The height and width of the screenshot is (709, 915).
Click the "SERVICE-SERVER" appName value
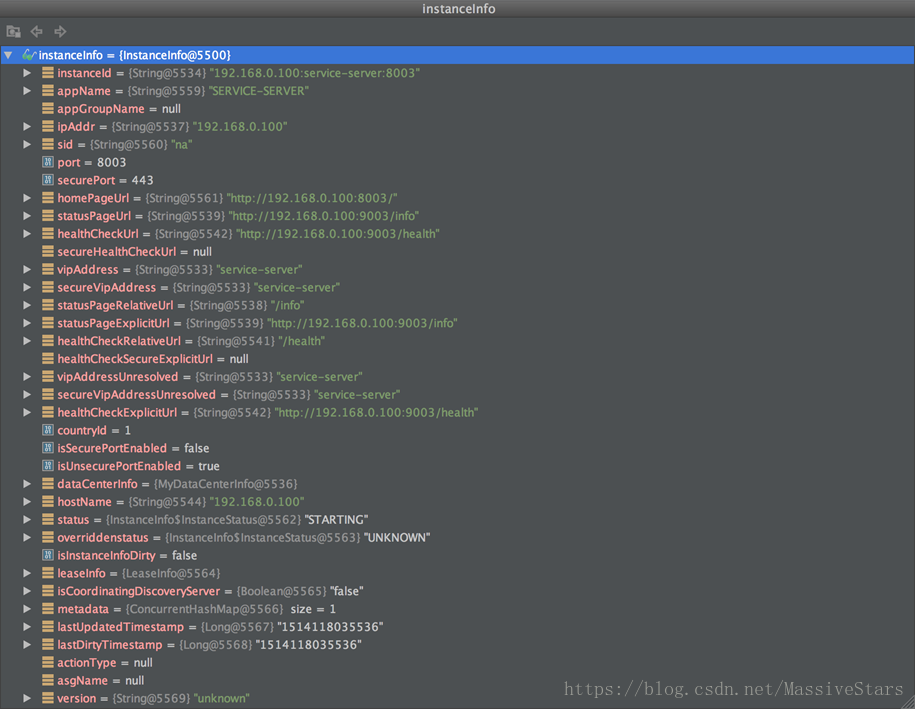[x=259, y=91]
